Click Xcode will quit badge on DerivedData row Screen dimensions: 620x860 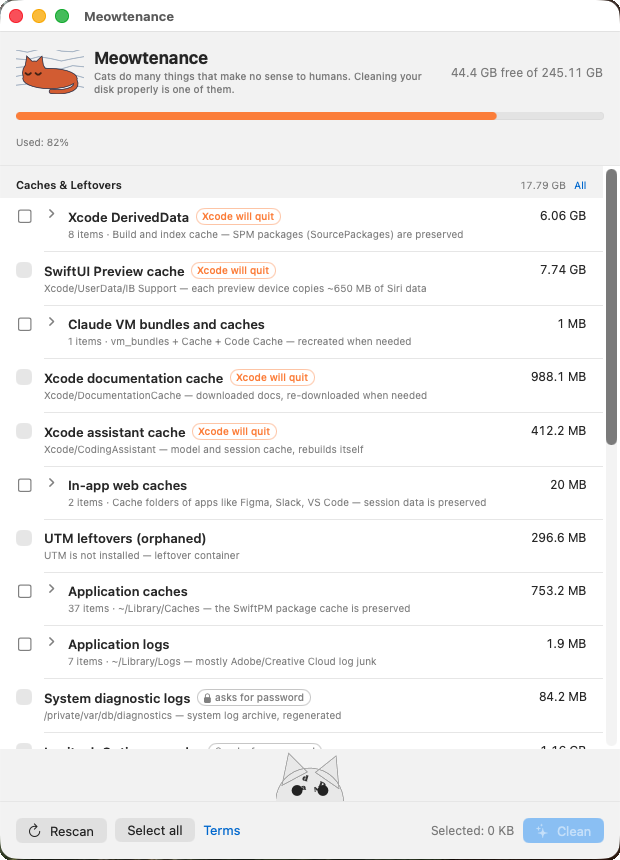238,217
